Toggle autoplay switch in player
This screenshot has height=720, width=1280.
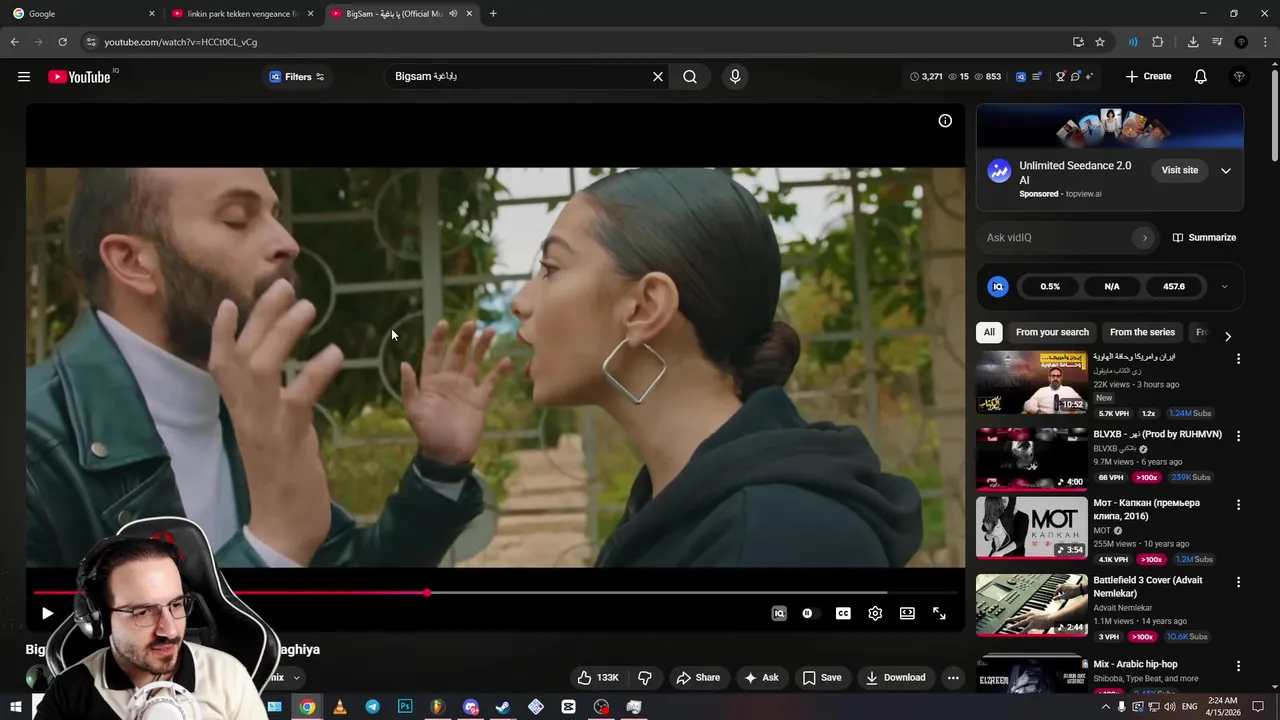coord(808,614)
